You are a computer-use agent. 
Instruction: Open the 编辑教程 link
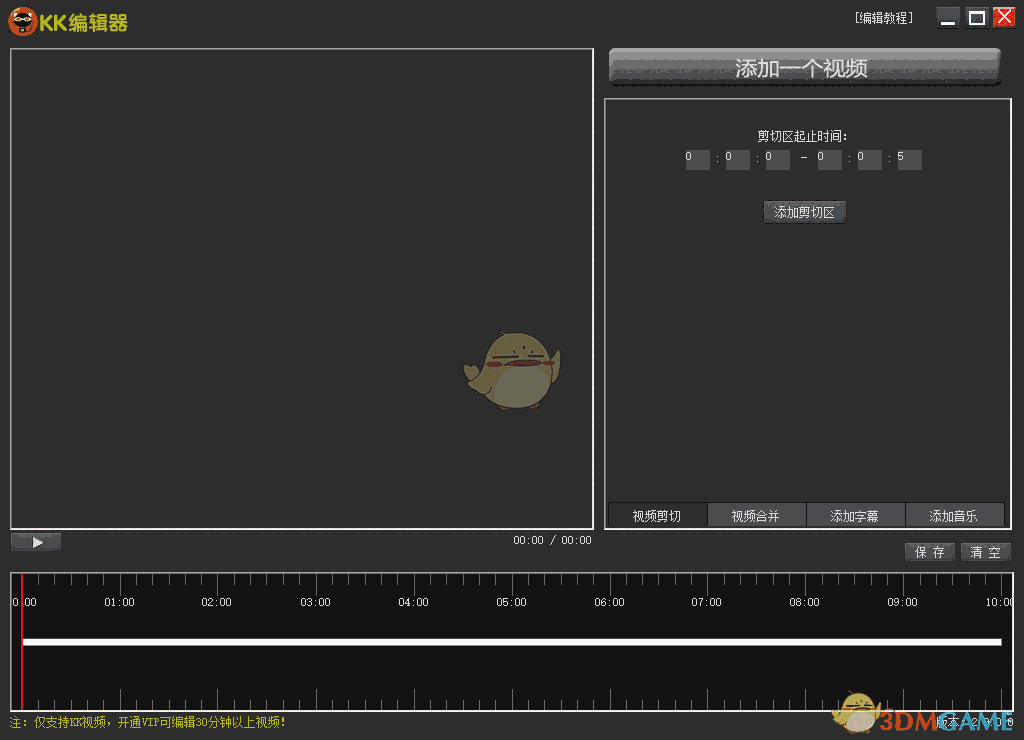(x=884, y=18)
